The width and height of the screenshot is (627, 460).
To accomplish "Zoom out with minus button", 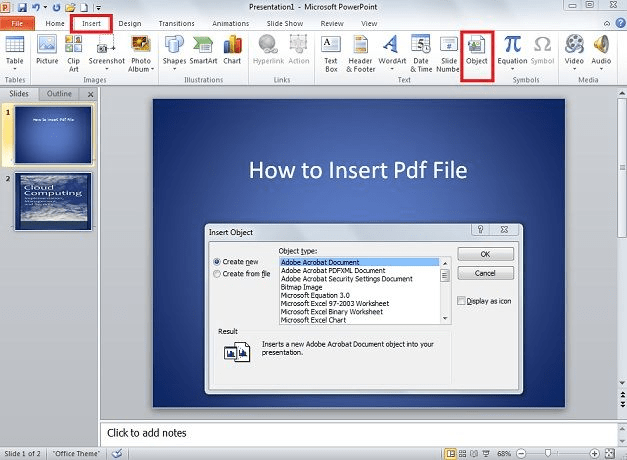I will coord(521,453).
